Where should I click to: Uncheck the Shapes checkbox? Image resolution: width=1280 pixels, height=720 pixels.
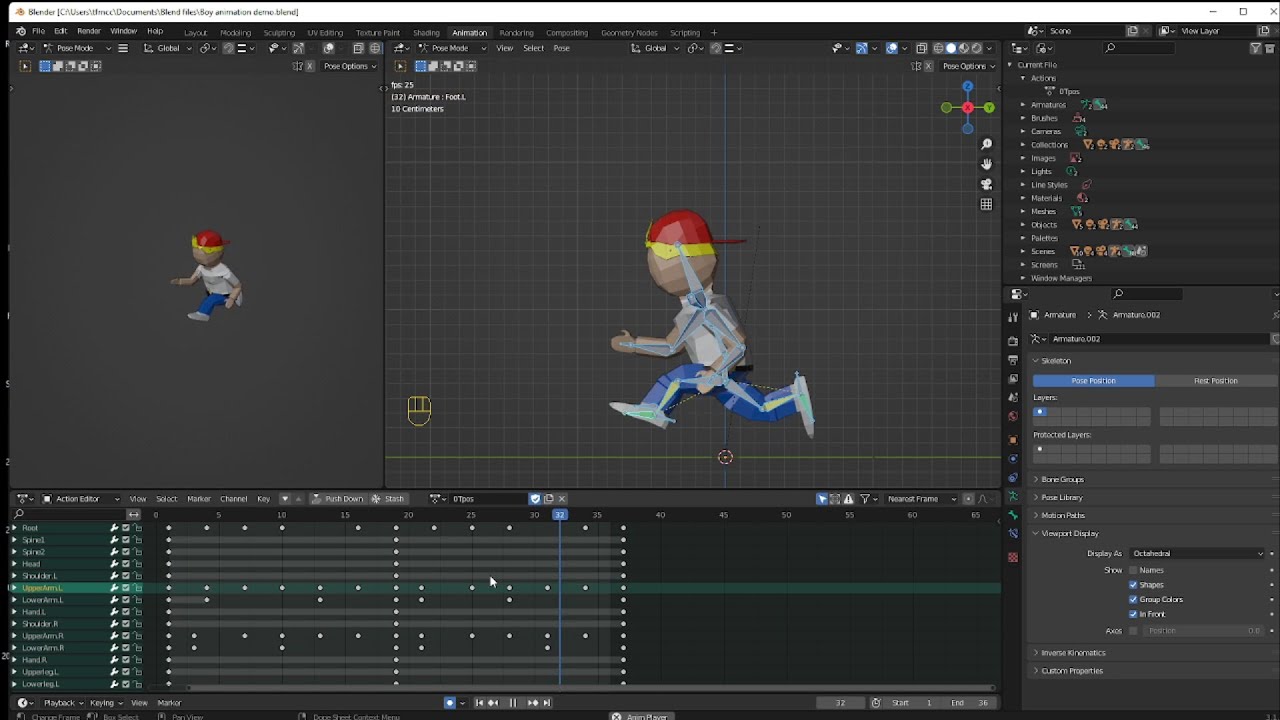1133,585
